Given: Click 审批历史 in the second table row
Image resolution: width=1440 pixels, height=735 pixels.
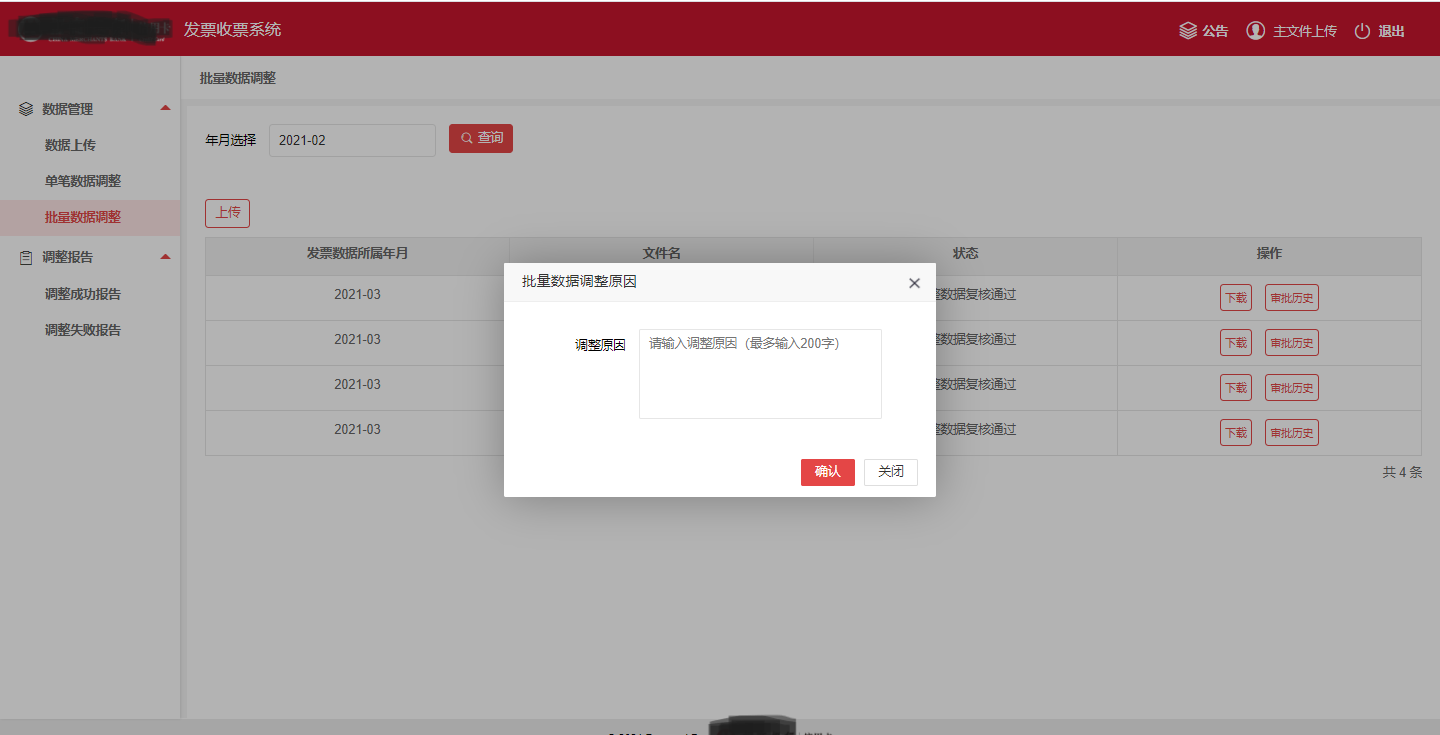Looking at the screenshot, I should coord(1292,343).
